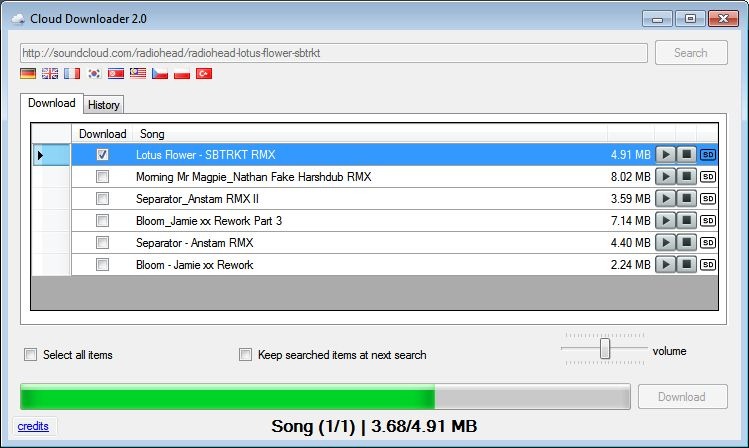
Task: Play the Lotus Flower - SBTRKT RMX preview
Action: [x=665, y=155]
